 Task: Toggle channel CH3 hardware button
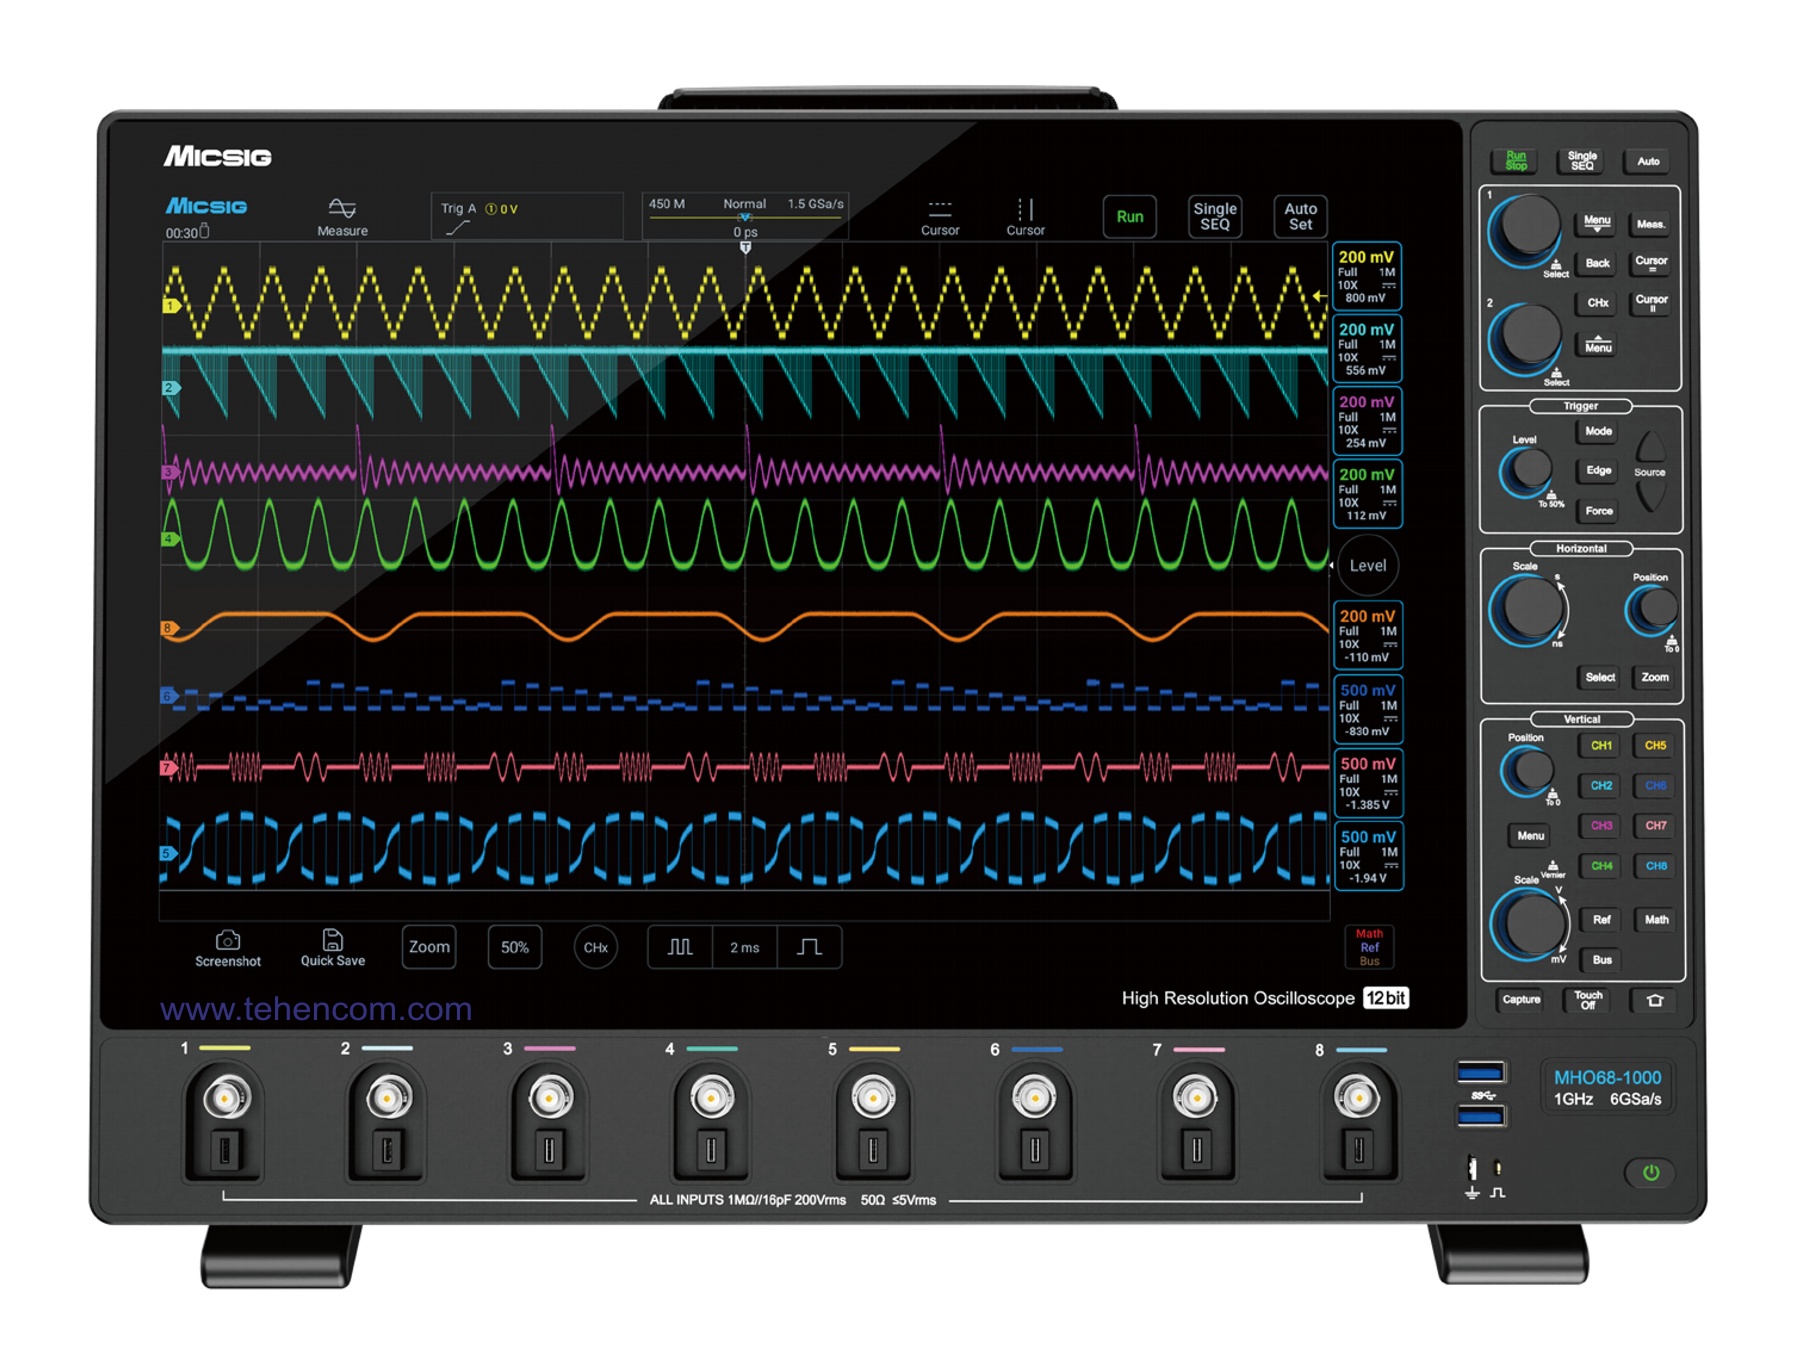point(1601,825)
